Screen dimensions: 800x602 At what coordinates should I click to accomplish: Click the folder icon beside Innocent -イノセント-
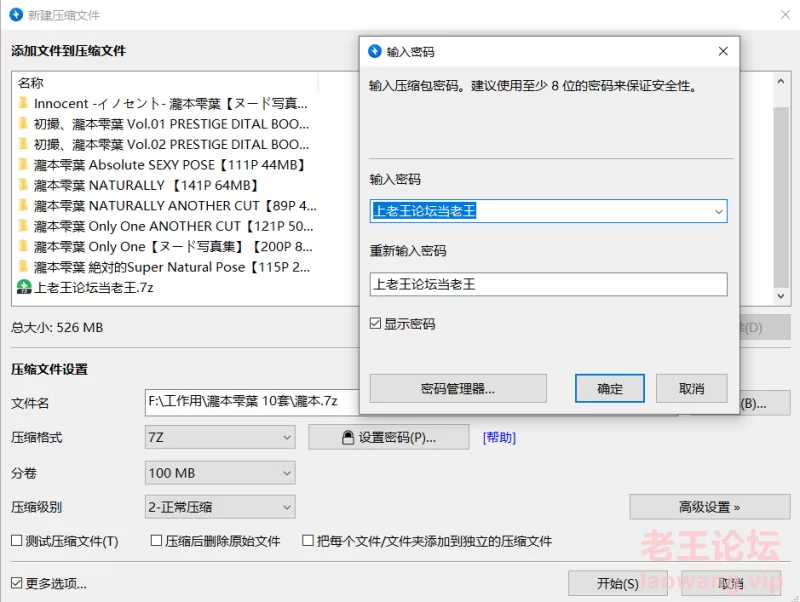(x=23, y=103)
